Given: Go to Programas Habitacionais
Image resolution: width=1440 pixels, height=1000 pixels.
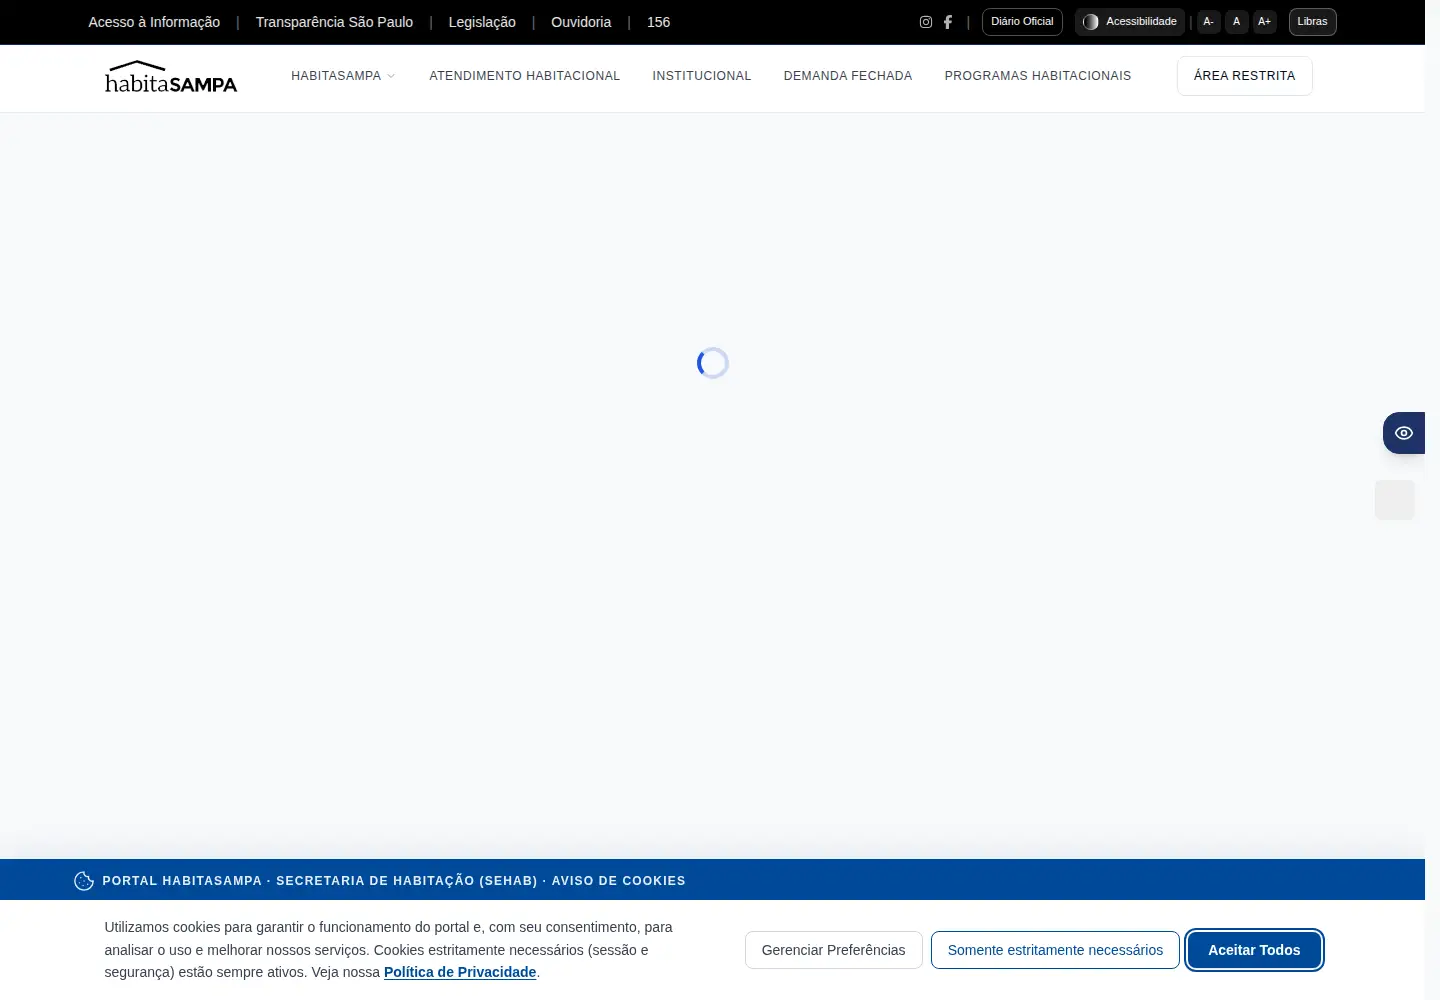Looking at the screenshot, I should click(1038, 76).
